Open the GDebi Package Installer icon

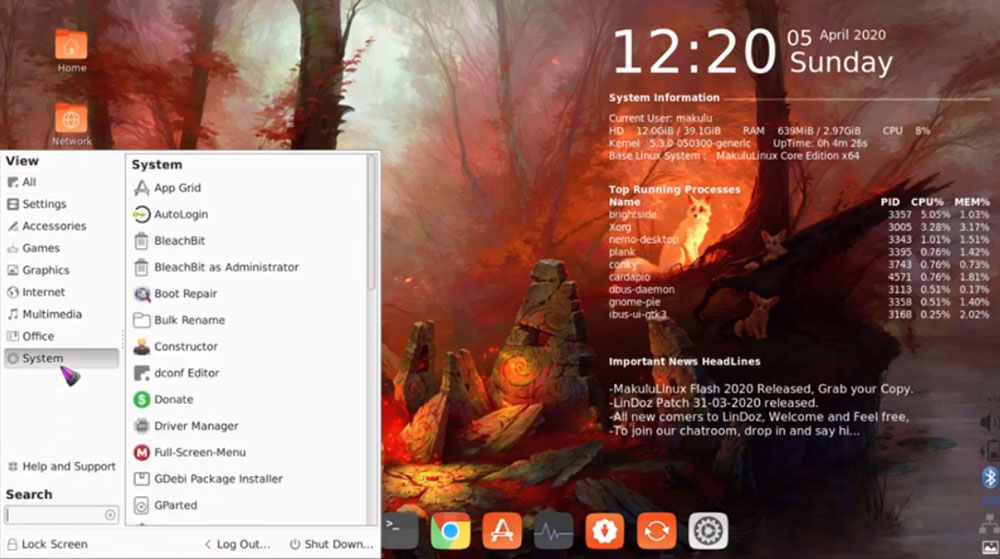click(142, 479)
